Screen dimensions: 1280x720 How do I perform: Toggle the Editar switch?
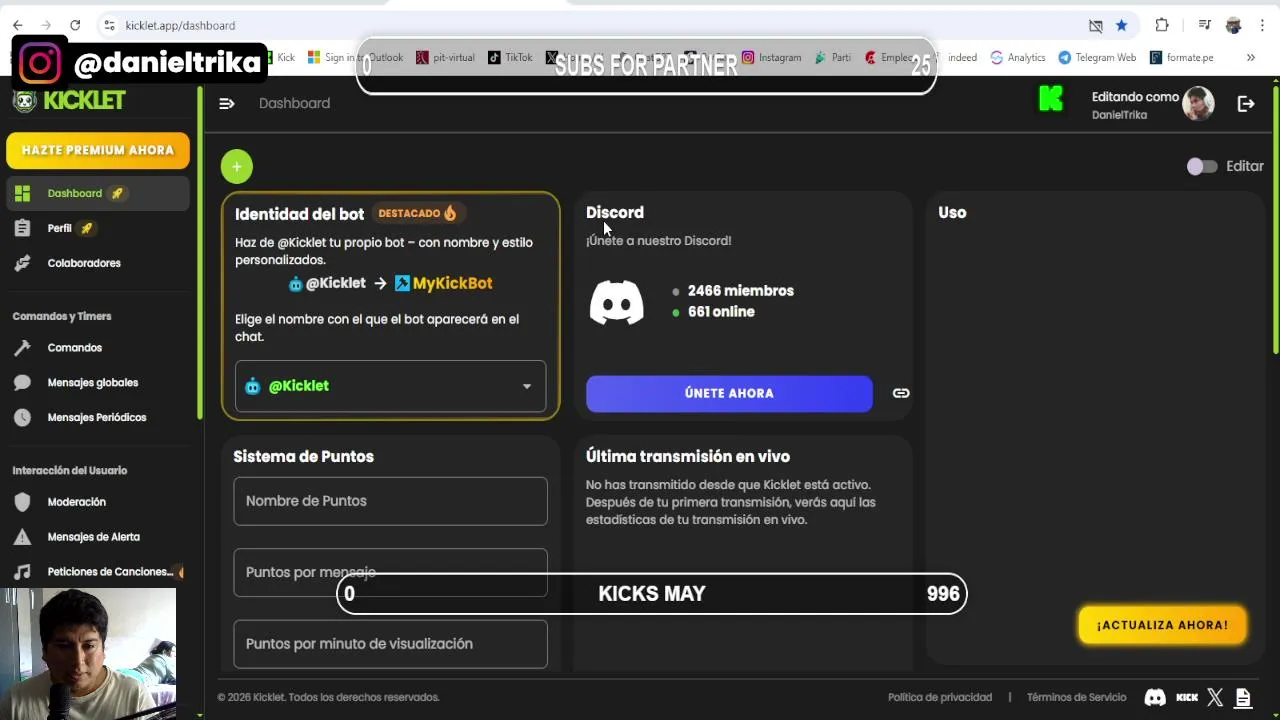click(1202, 167)
